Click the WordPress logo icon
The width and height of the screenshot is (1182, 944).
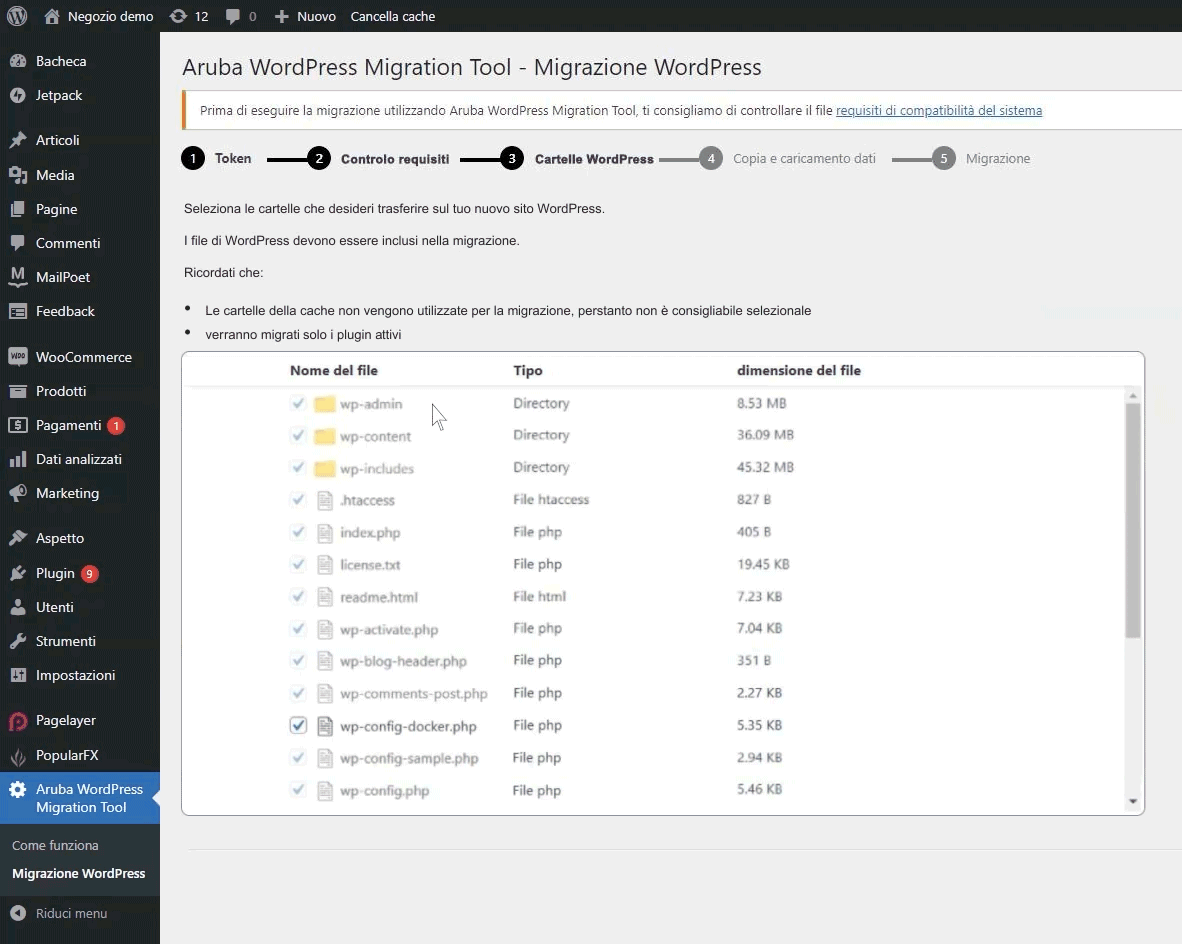coord(17,16)
